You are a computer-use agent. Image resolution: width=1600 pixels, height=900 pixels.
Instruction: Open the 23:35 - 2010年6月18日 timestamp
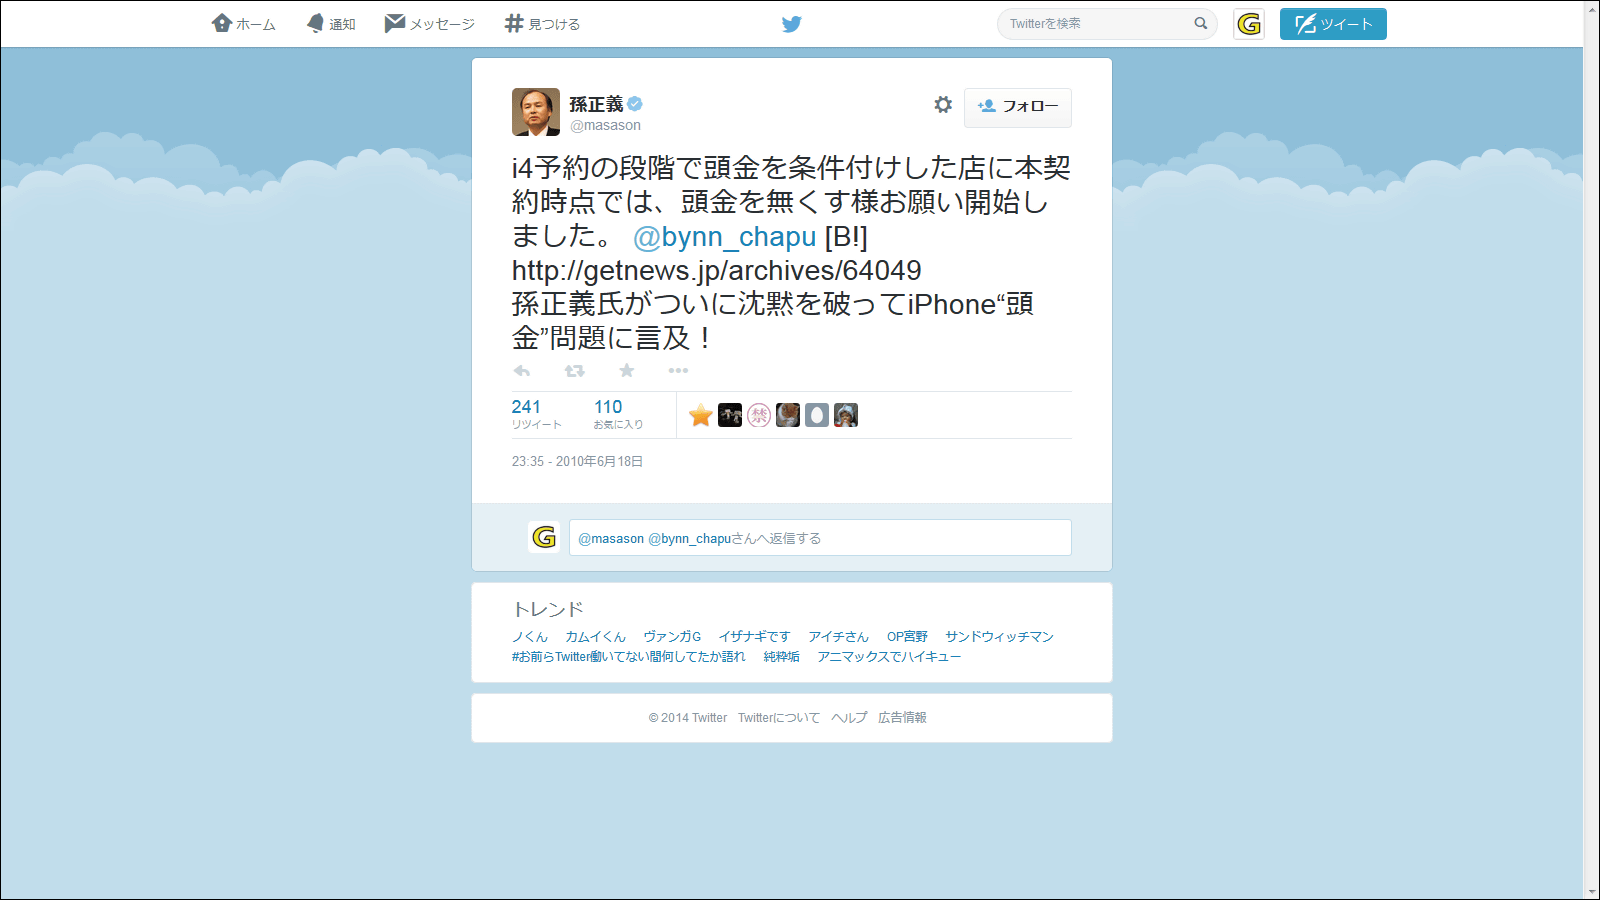click(x=577, y=462)
